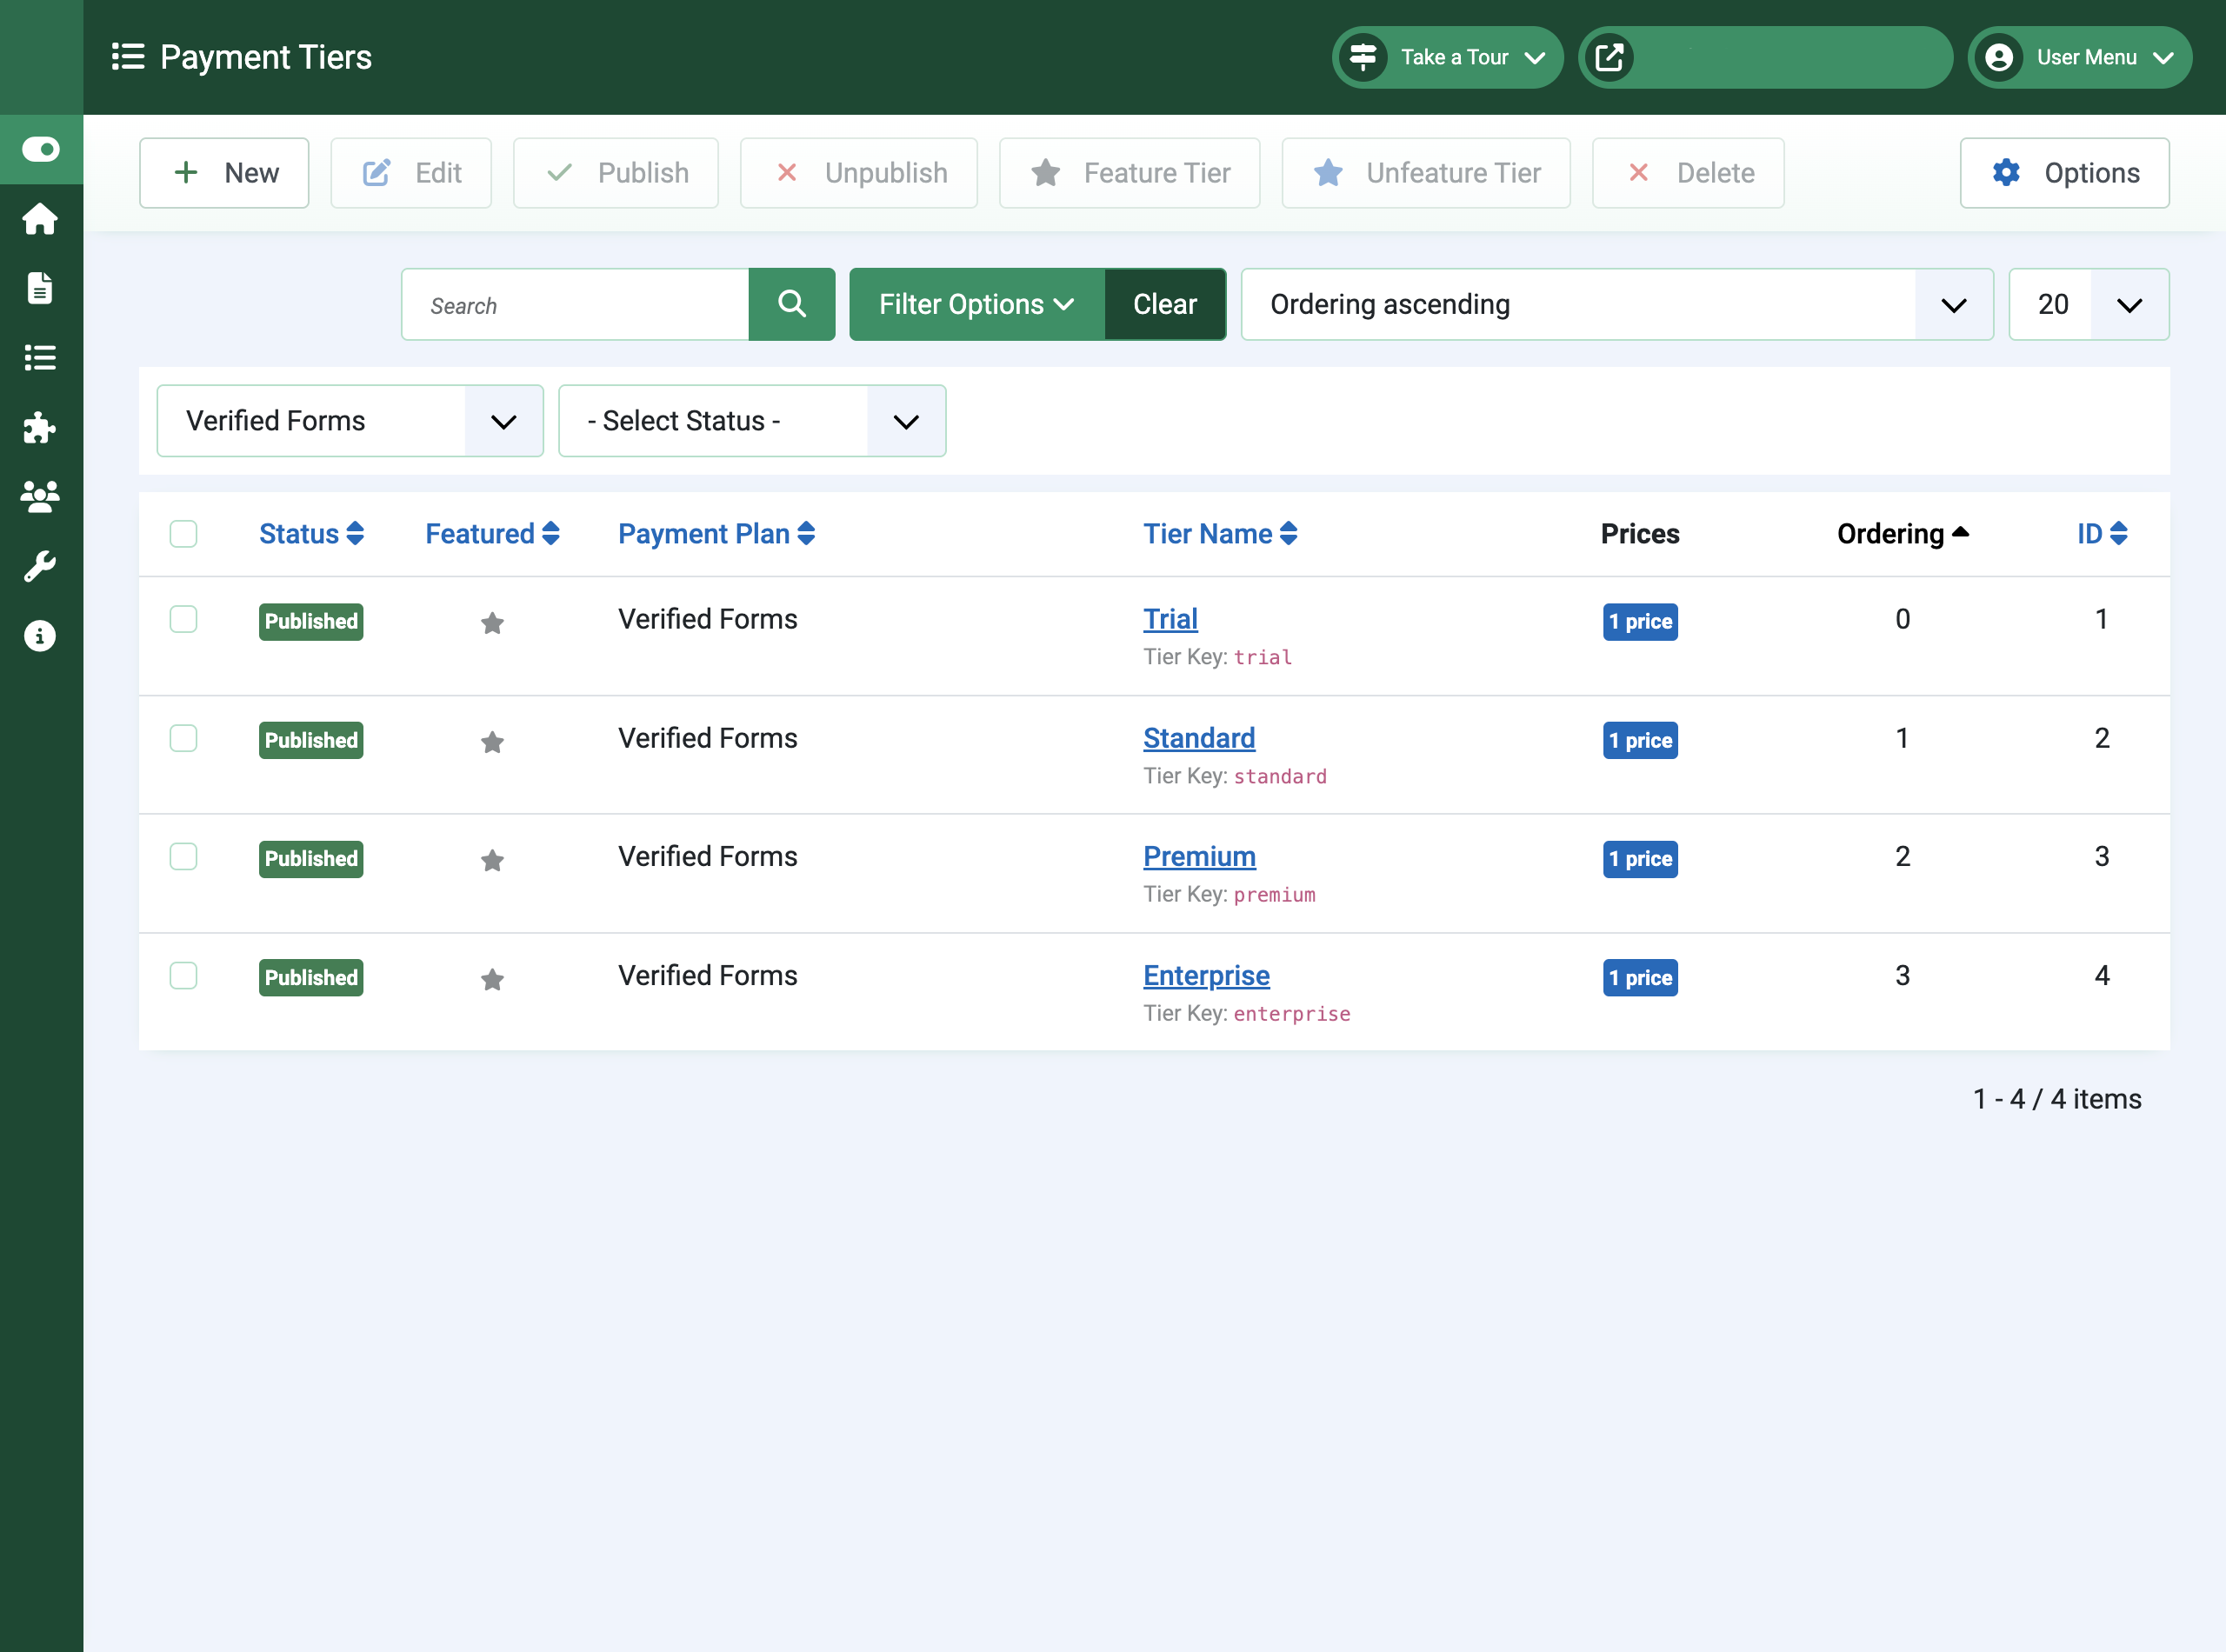Click the magnifying glass search icon

tap(792, 304)
